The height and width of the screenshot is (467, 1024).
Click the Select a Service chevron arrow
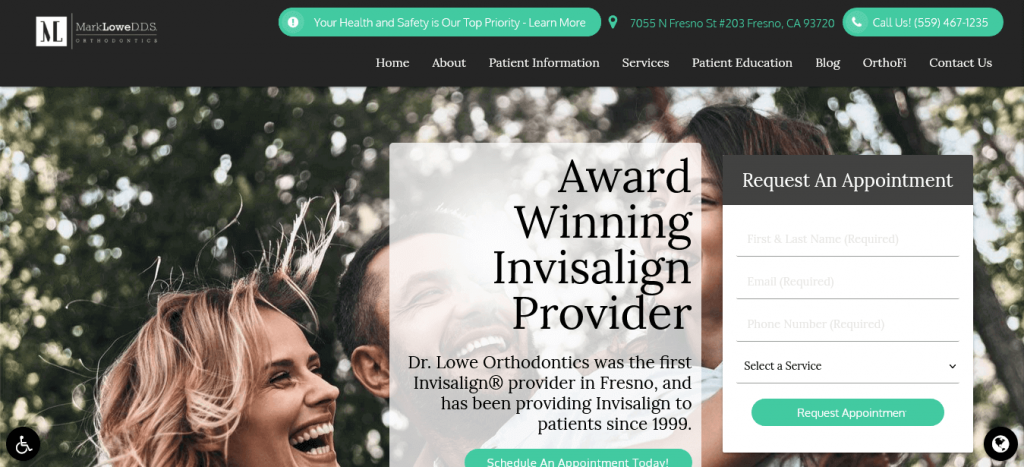coord(952,366)
